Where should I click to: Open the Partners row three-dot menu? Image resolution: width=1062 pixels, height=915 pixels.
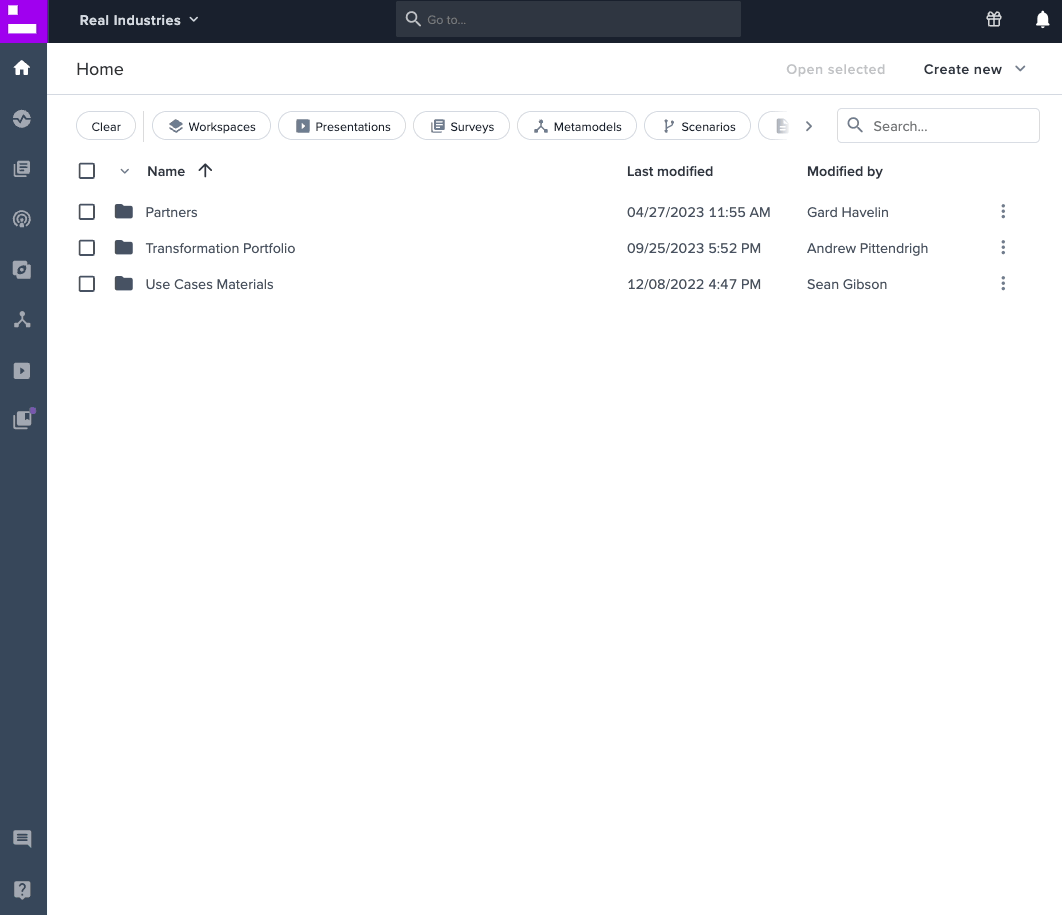tap(1003, 211)
